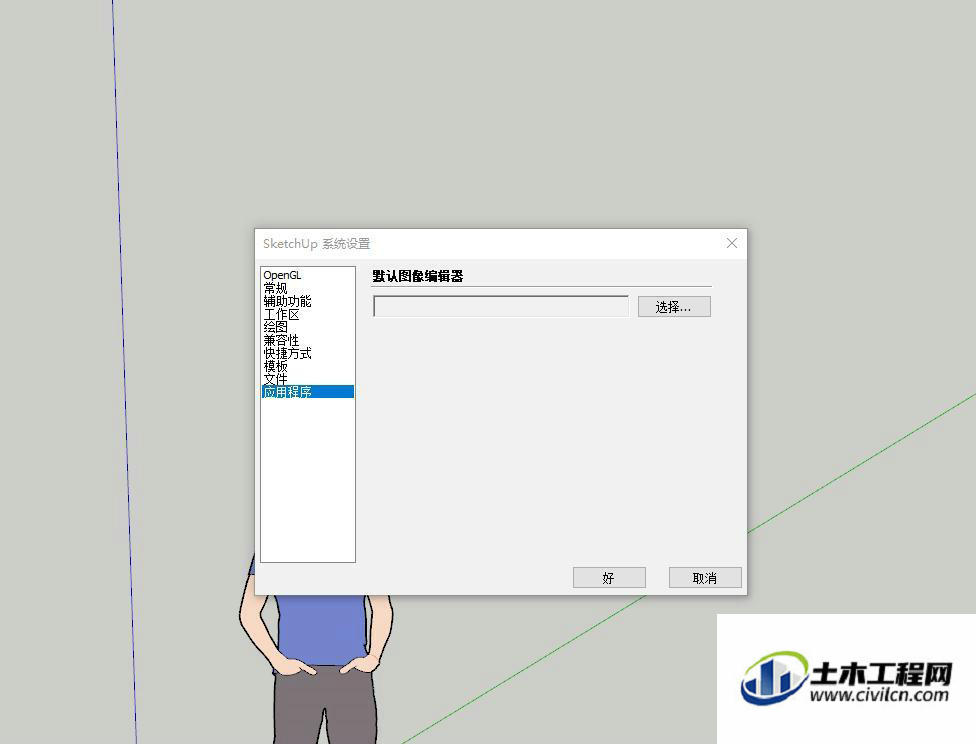Close the SketchUp 系统设置 dialog

(732, 243)
